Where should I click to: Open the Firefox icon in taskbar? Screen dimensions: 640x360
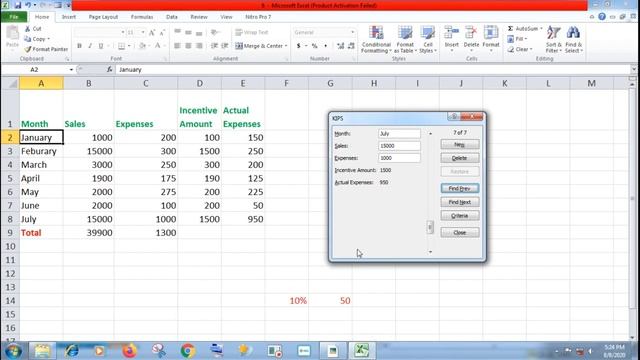tap(129, 351)
